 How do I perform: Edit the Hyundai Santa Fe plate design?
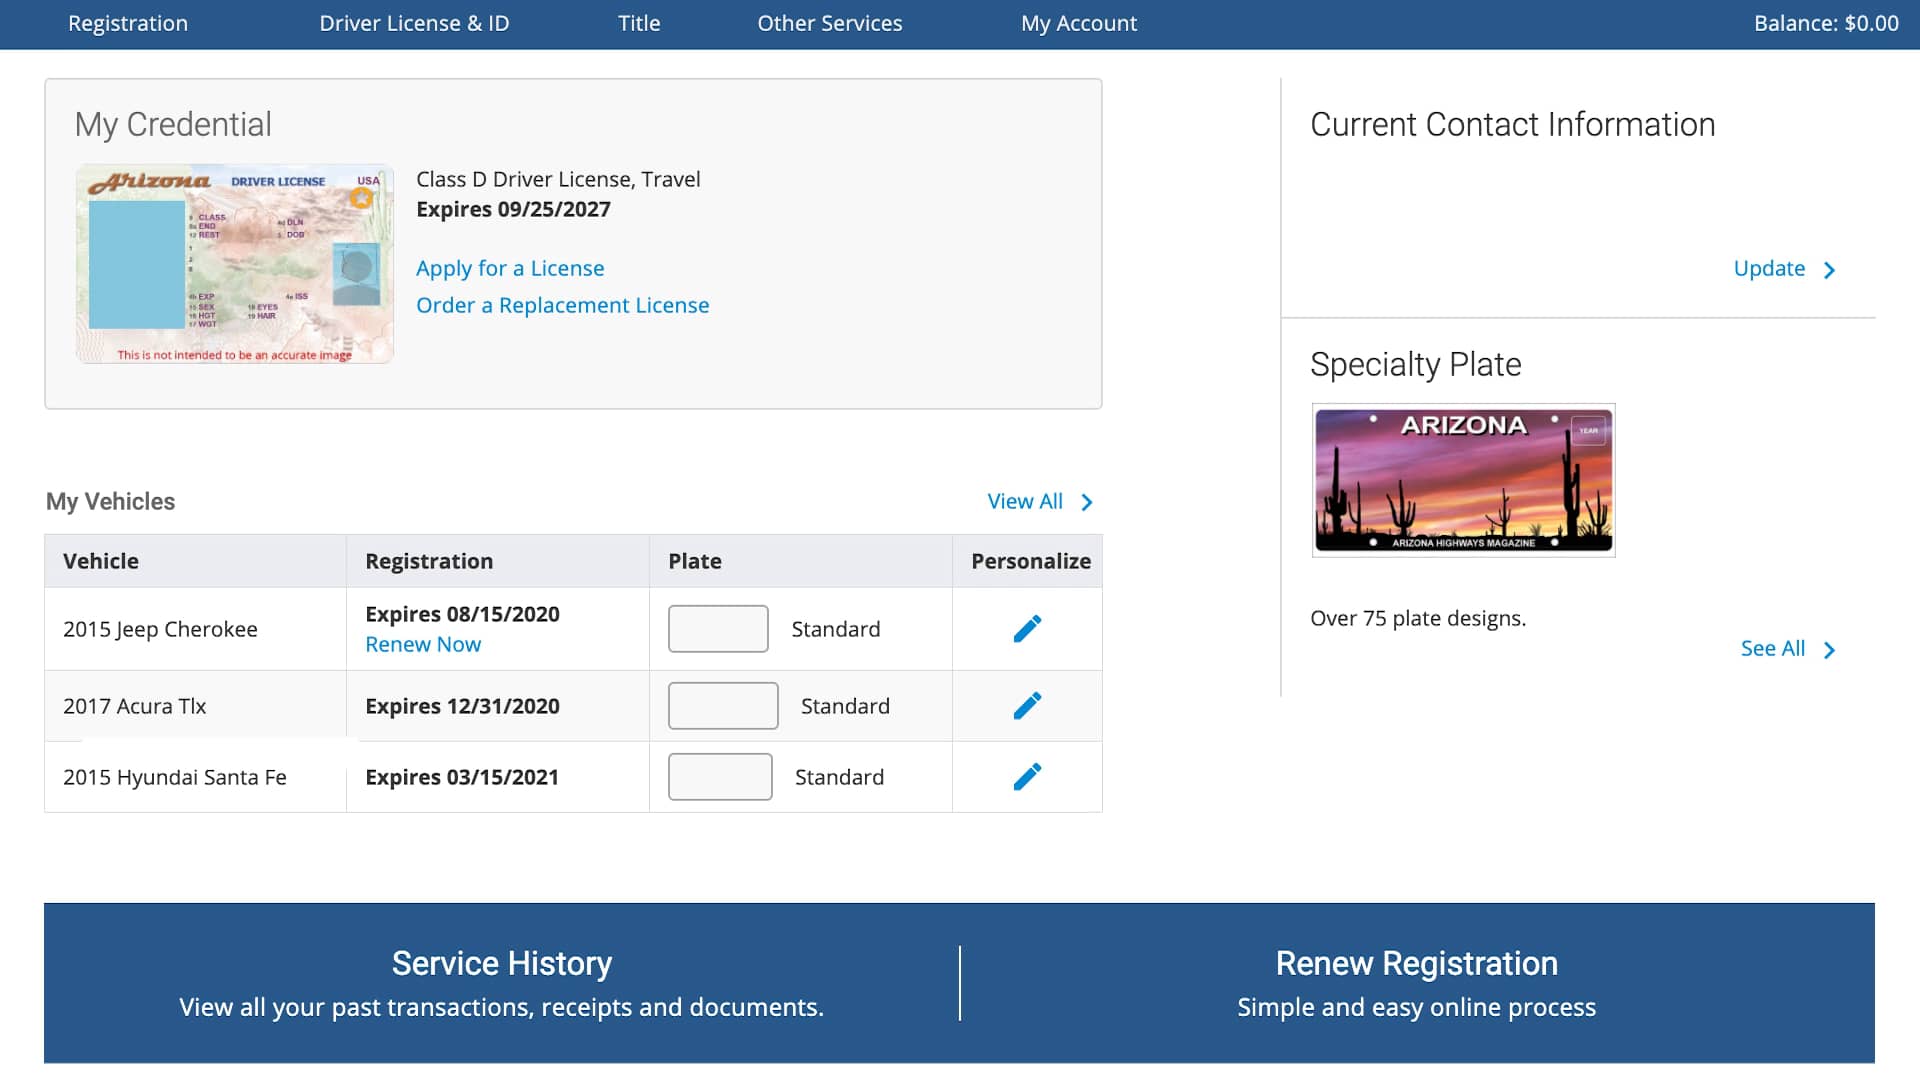coord(1028,776)
